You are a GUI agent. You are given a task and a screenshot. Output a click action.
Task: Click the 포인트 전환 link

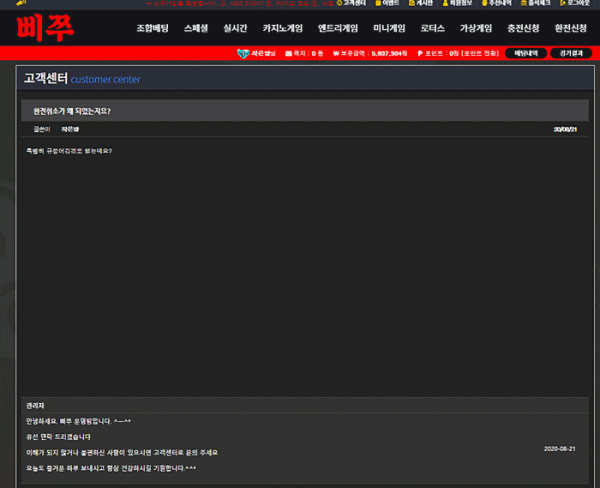[480, 54]
